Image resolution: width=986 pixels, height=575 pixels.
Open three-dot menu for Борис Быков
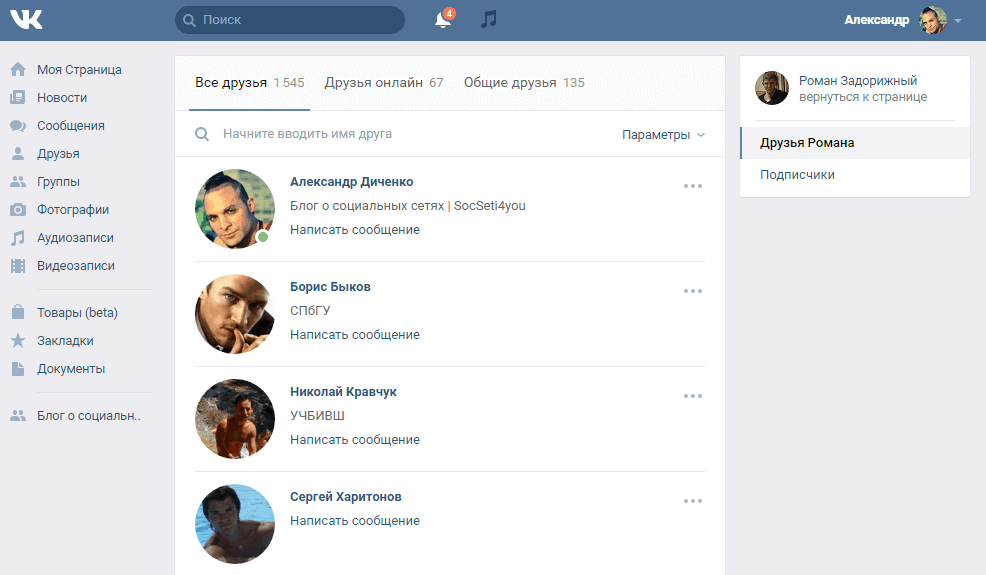pos(693,291)
